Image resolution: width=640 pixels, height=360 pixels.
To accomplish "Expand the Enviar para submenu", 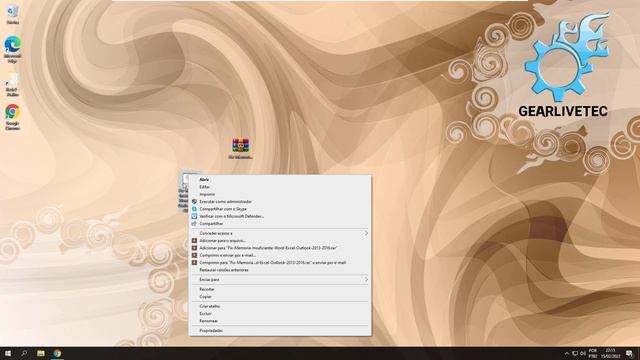I will pyautogui.click(x=280, y=280).
